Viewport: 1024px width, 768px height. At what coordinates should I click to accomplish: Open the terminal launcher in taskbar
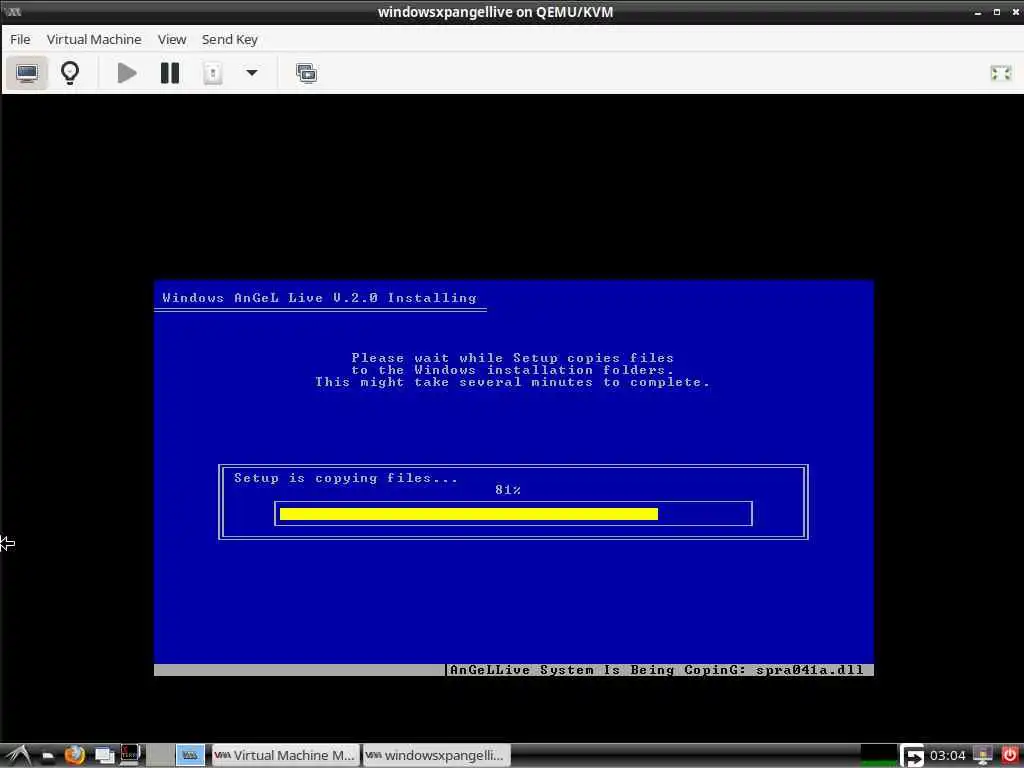(x=130, y=756)
